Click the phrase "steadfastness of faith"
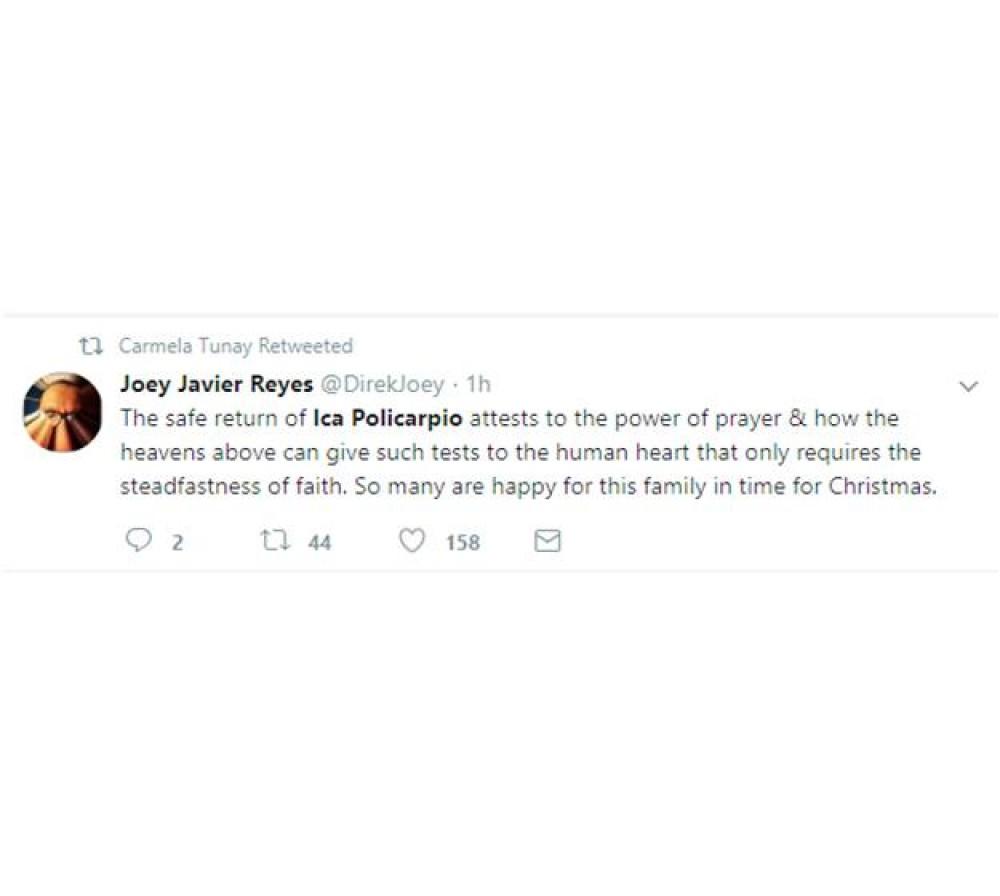The image size is (1000, 896). (234, 488)
